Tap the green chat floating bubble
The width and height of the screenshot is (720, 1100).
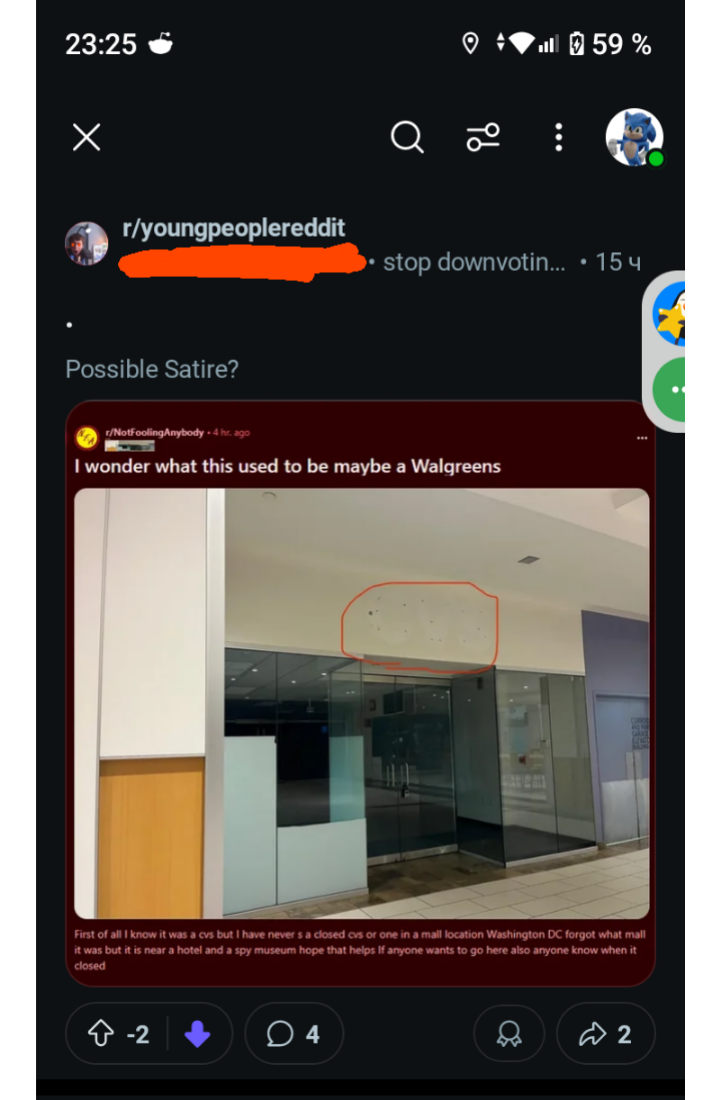pyautogui.click(x=670, y=389)
